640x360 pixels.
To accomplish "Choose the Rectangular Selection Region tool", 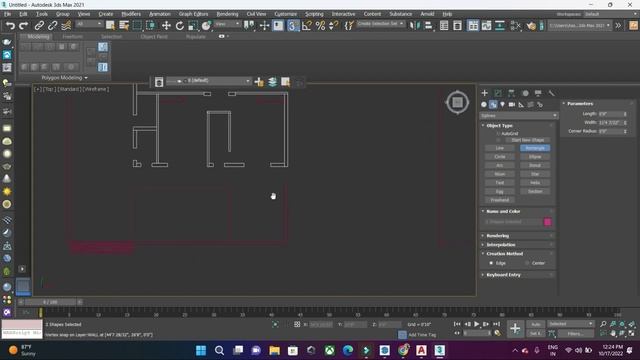I will (x=138, y=26).
